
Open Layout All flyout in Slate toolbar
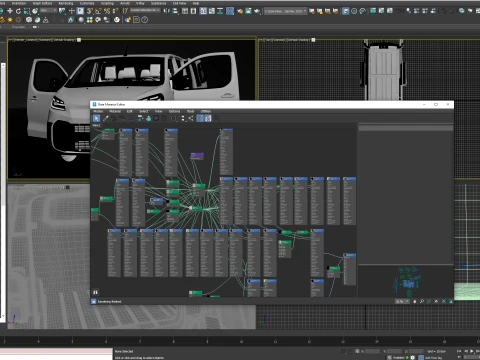click(183, 118)
